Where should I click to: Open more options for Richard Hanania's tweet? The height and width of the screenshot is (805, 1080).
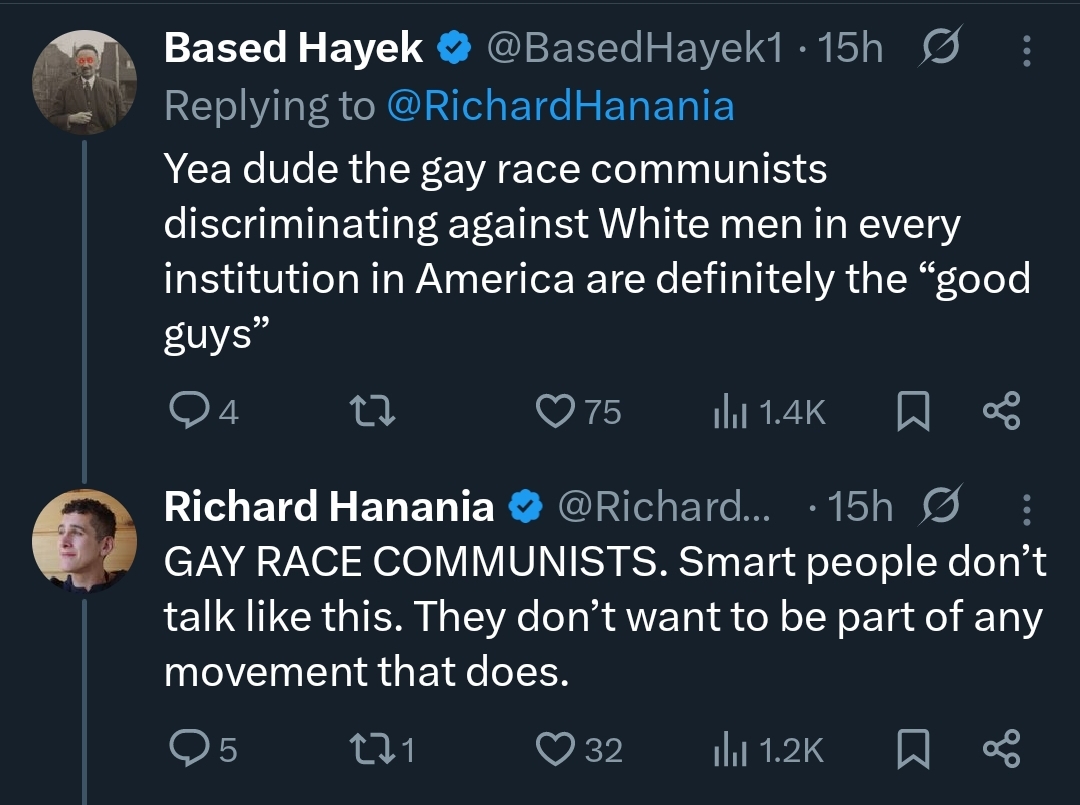pos(1027,508)
